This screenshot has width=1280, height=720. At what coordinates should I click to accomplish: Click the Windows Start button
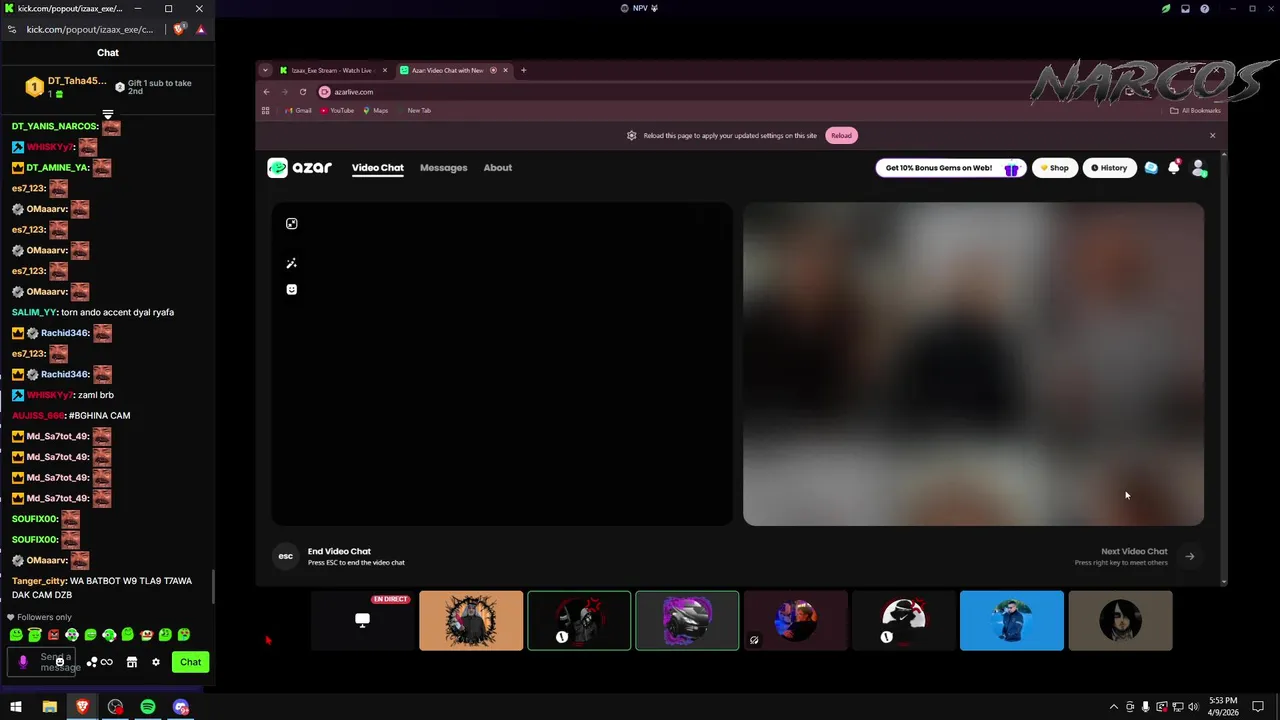point(16,707)
